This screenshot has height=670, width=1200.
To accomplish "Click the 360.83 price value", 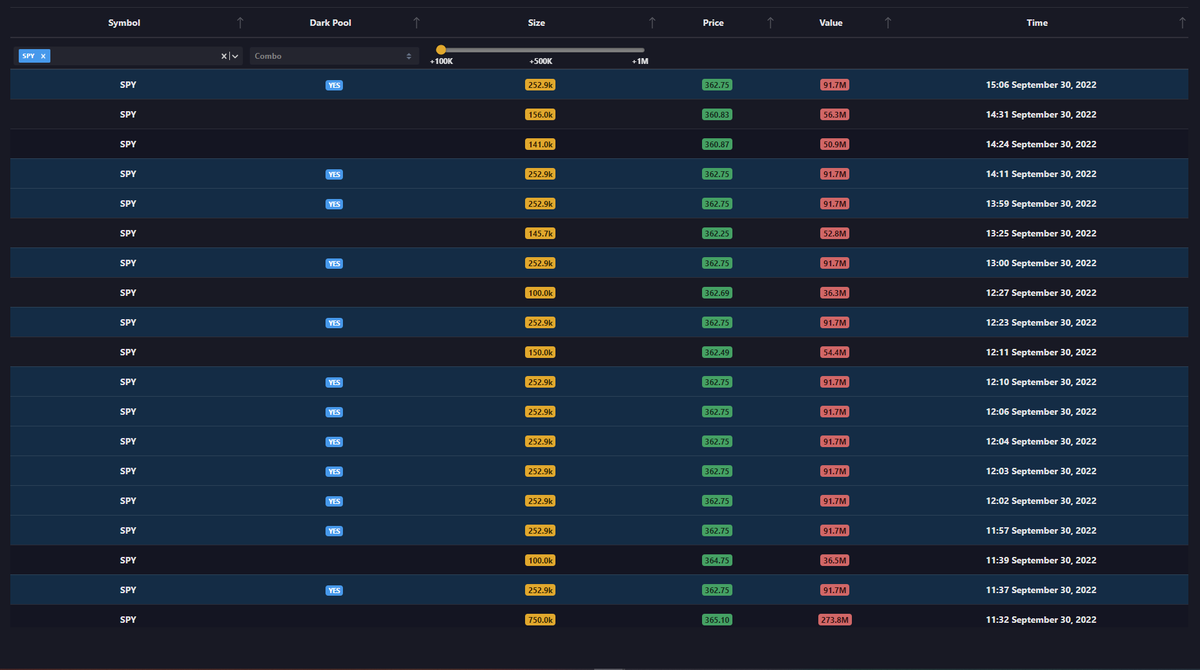I will (x=717, y=115).
